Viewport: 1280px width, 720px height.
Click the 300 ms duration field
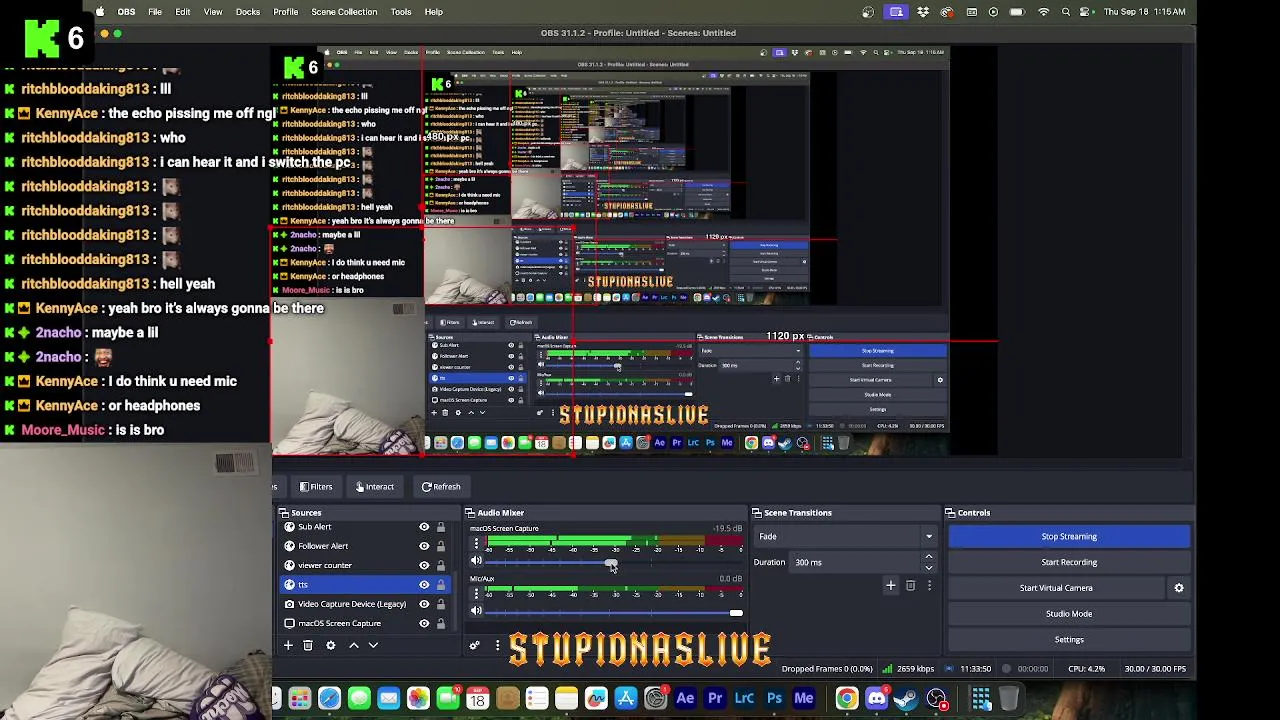[855, 562]
